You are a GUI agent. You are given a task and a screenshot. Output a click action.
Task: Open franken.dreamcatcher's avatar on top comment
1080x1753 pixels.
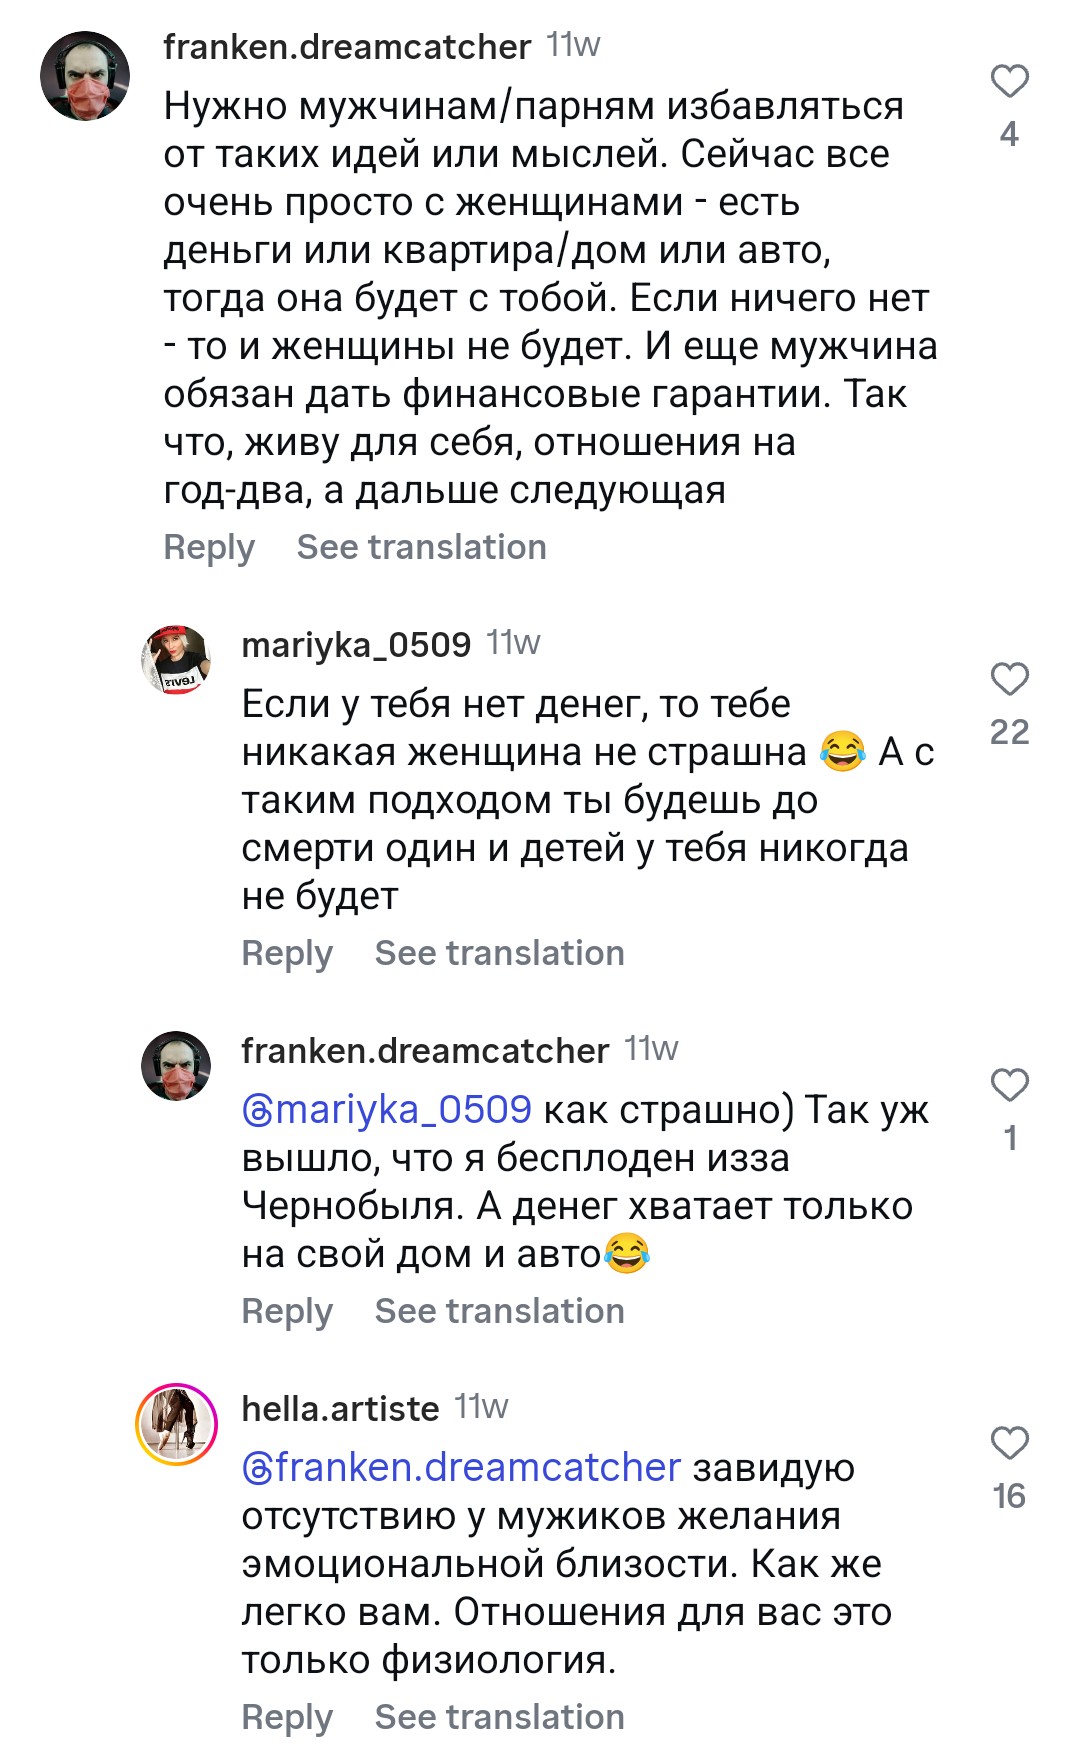click(85, 76)
